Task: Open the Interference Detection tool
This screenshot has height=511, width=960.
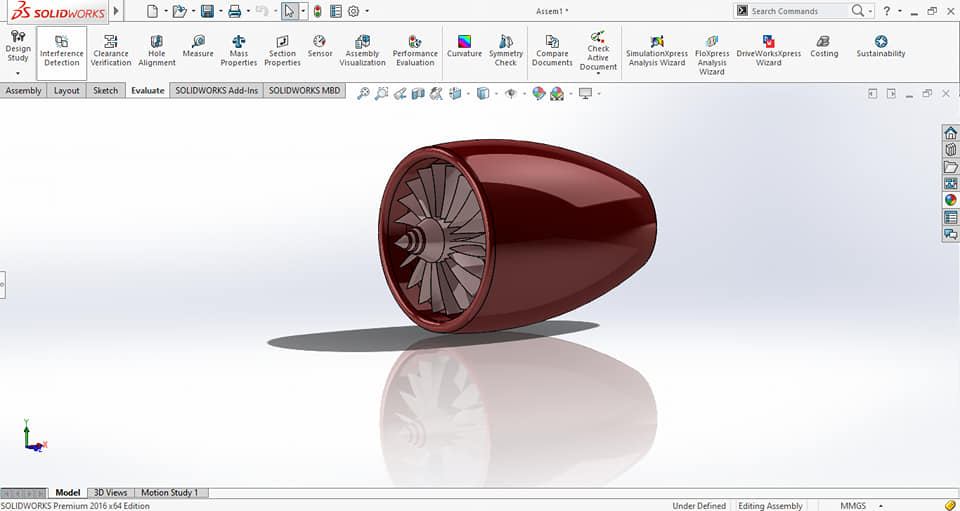Action: click(x=61, y=52)
